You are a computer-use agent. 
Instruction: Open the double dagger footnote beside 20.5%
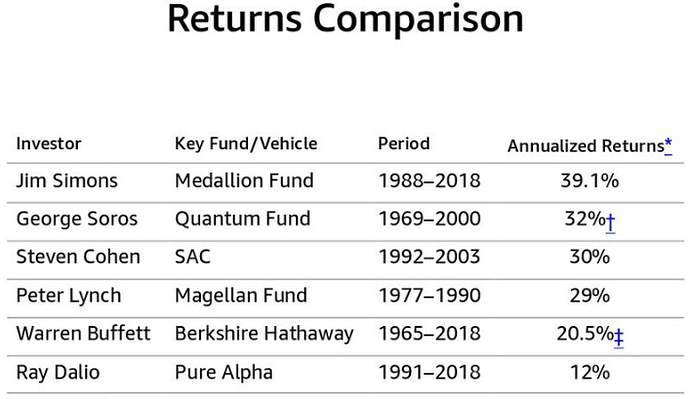pos(618,337)
